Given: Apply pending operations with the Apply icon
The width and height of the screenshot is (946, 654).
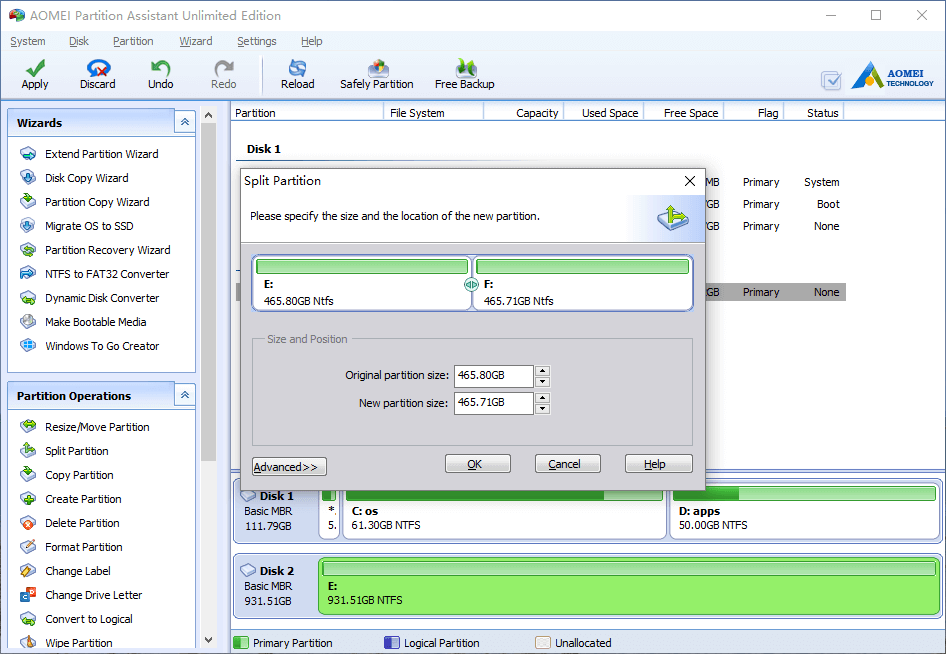Looking at the screenshot, I should (x=35, y=68).
